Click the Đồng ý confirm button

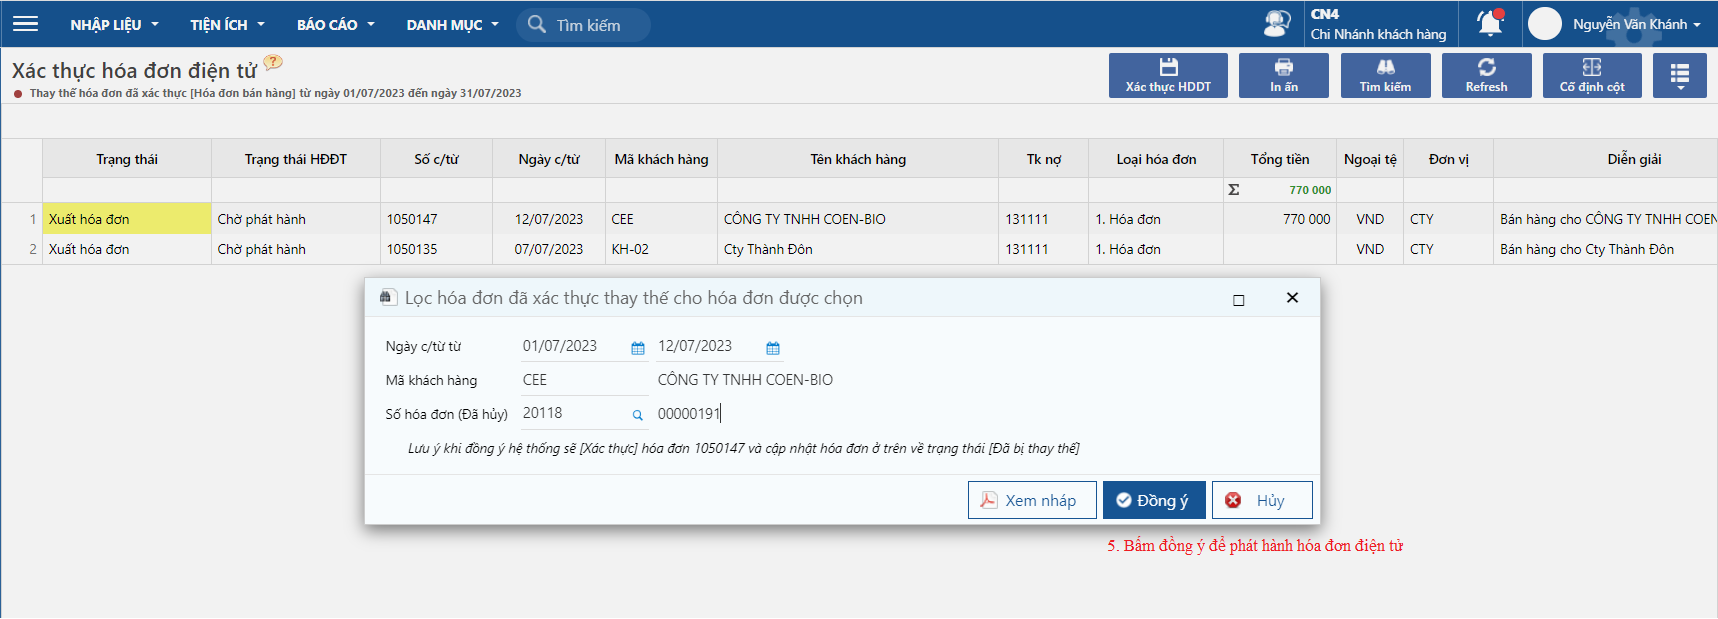coord(1153,500)
